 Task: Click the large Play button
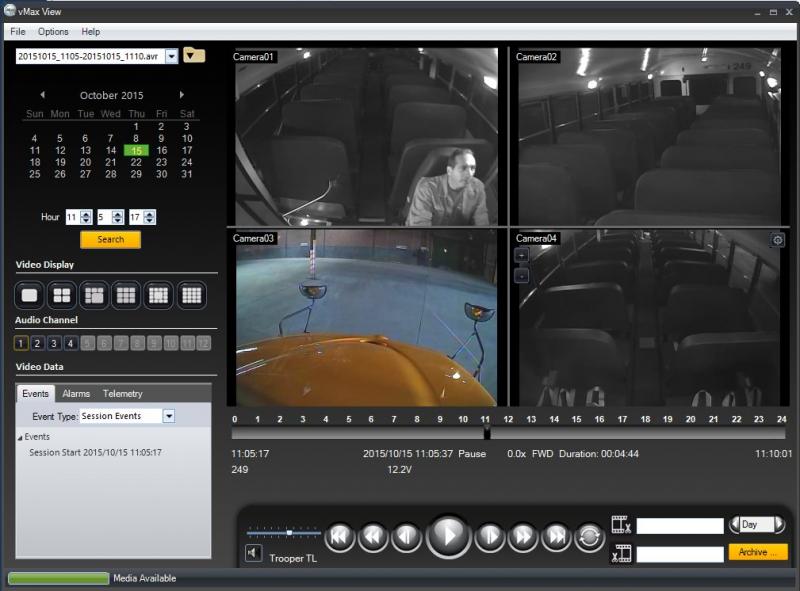(x=448, y=537)
